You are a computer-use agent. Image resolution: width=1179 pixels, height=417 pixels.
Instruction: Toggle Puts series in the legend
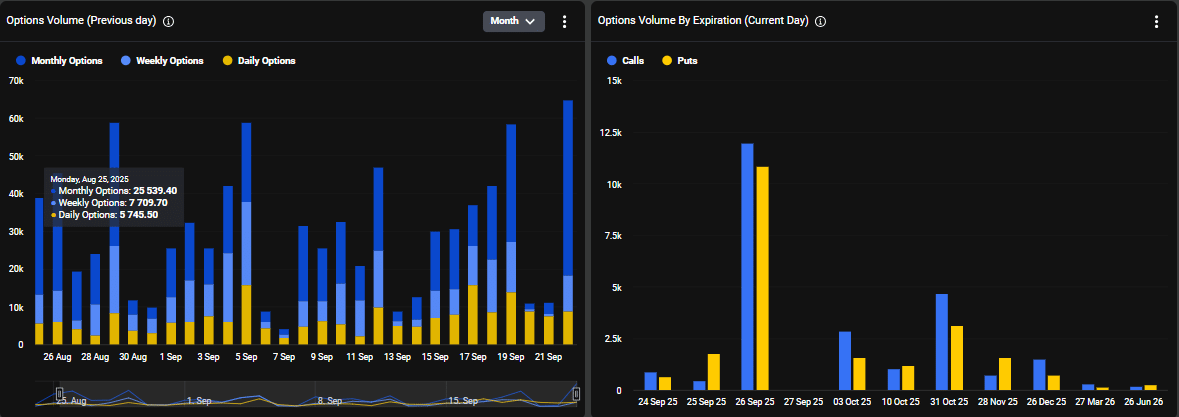click(x=678, y=61)
